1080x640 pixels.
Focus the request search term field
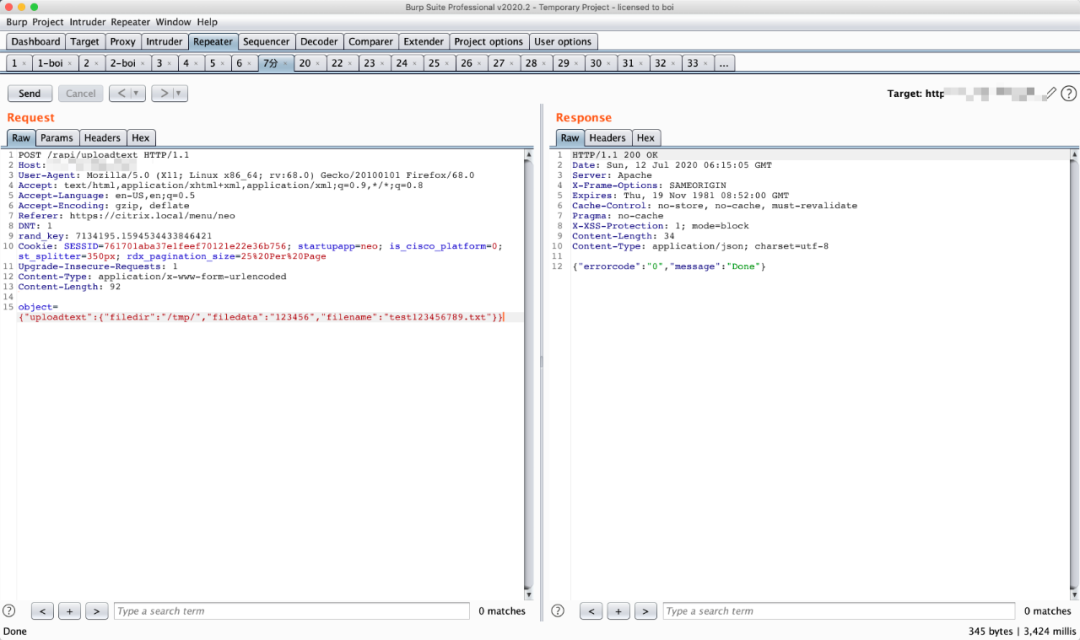[x=291, y=611]
